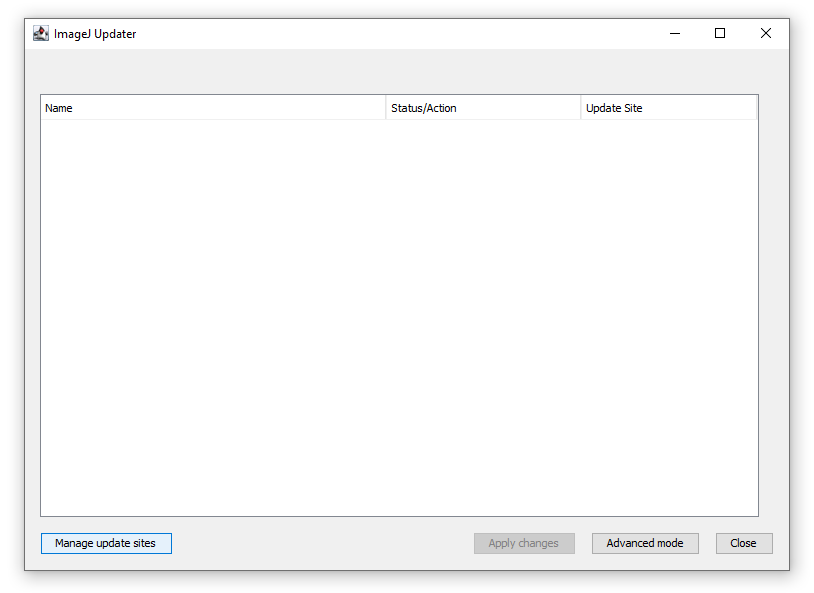Maximize the ImageJ Updater window

(x=720, y=34)
